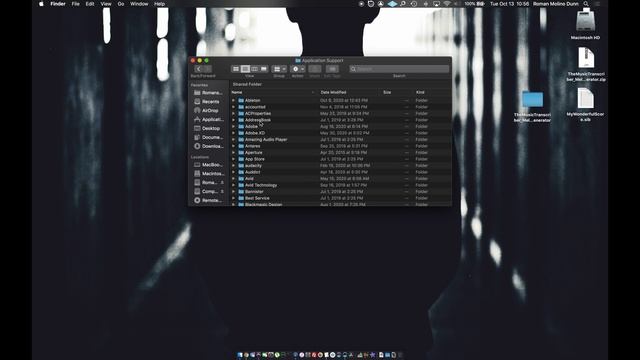This screenshot has width=640, height=360.
Task: Eject the Comp... volume in sidebar
Action: (222, 191)
